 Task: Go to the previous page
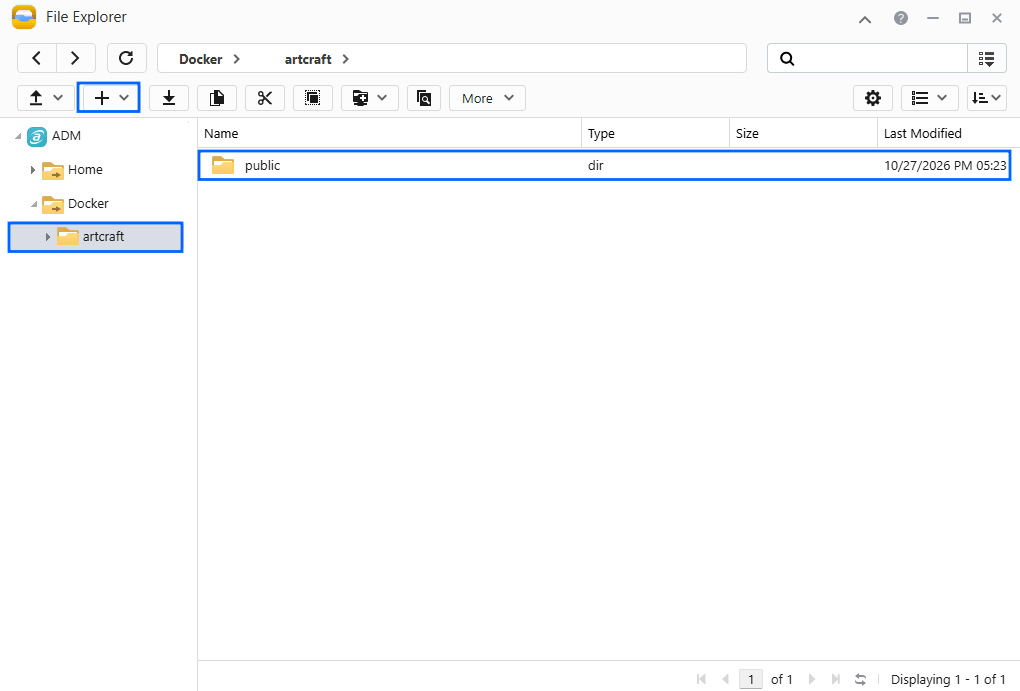click(x=725, y=679)
